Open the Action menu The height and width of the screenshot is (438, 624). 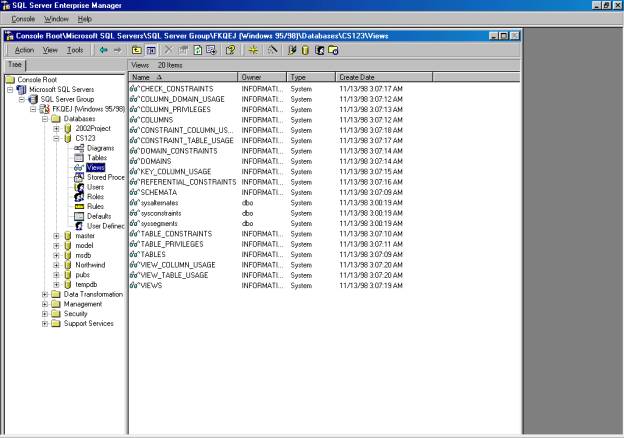coord(24,49)
